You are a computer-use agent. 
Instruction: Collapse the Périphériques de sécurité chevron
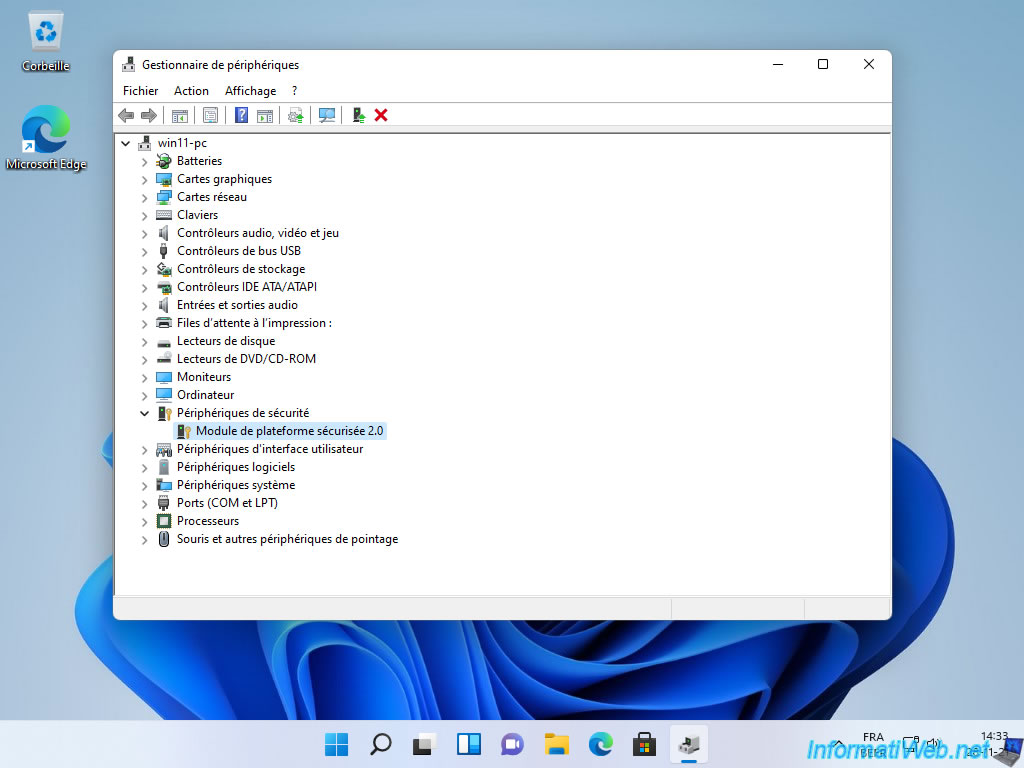coord(144,413)
